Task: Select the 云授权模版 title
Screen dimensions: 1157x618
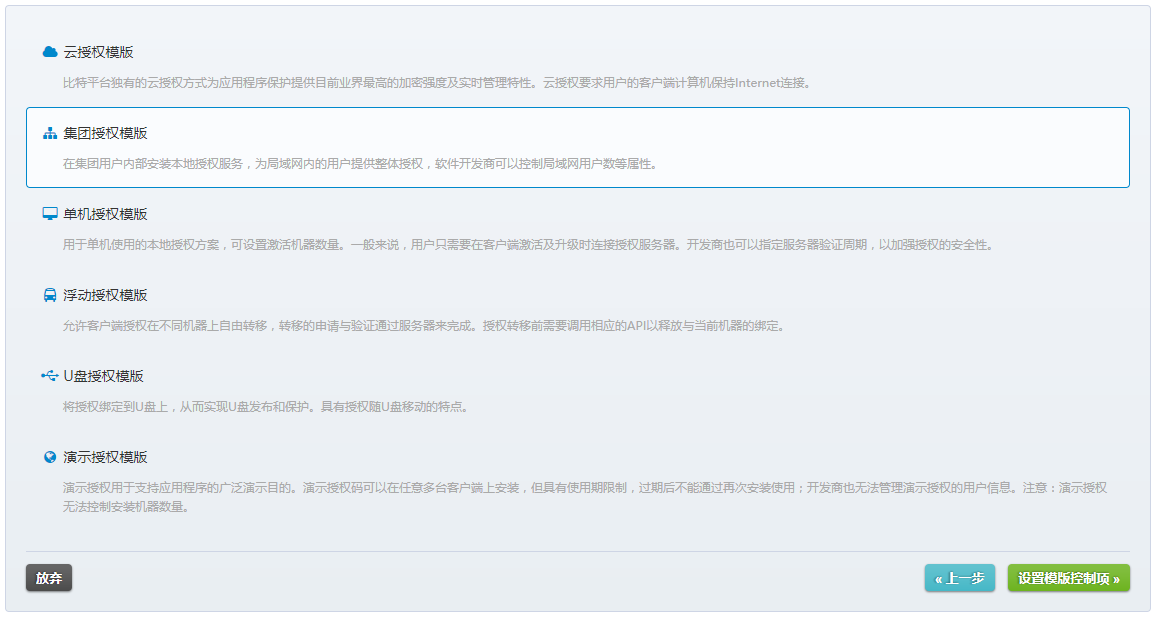Action: pos(98,52)
